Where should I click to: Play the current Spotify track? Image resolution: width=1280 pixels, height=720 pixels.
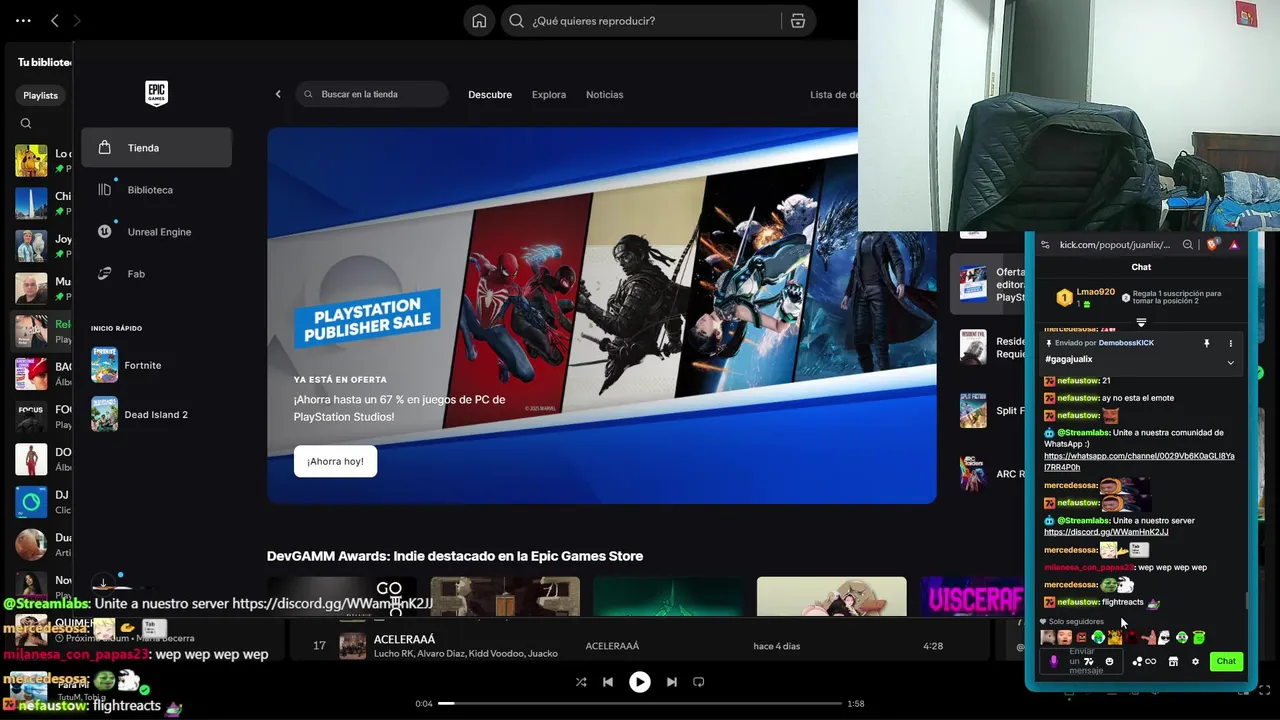coord(639,682)
